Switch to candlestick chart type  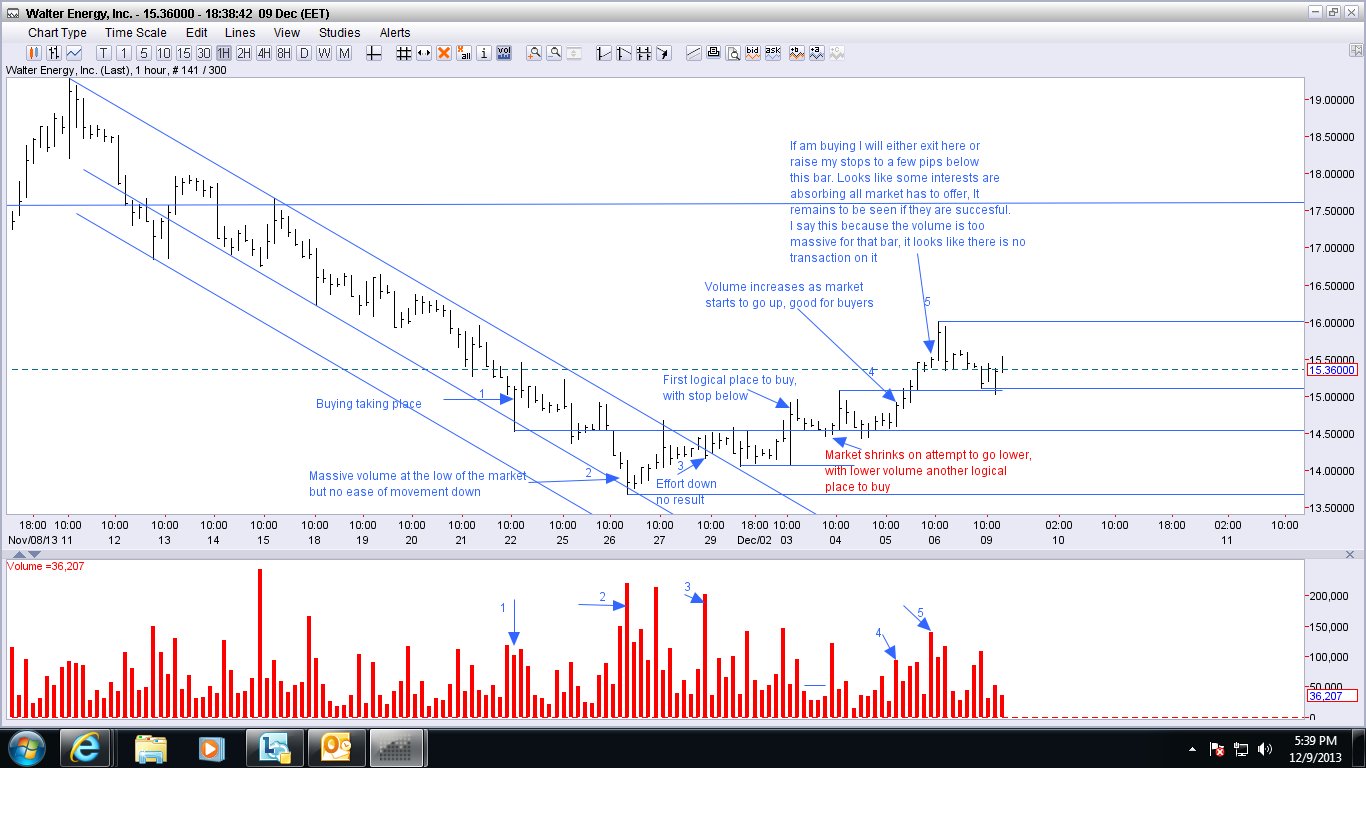[33, 53]
